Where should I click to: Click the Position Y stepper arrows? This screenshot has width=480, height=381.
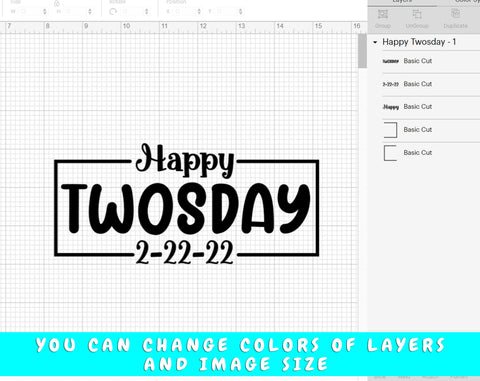click(241, 12)
